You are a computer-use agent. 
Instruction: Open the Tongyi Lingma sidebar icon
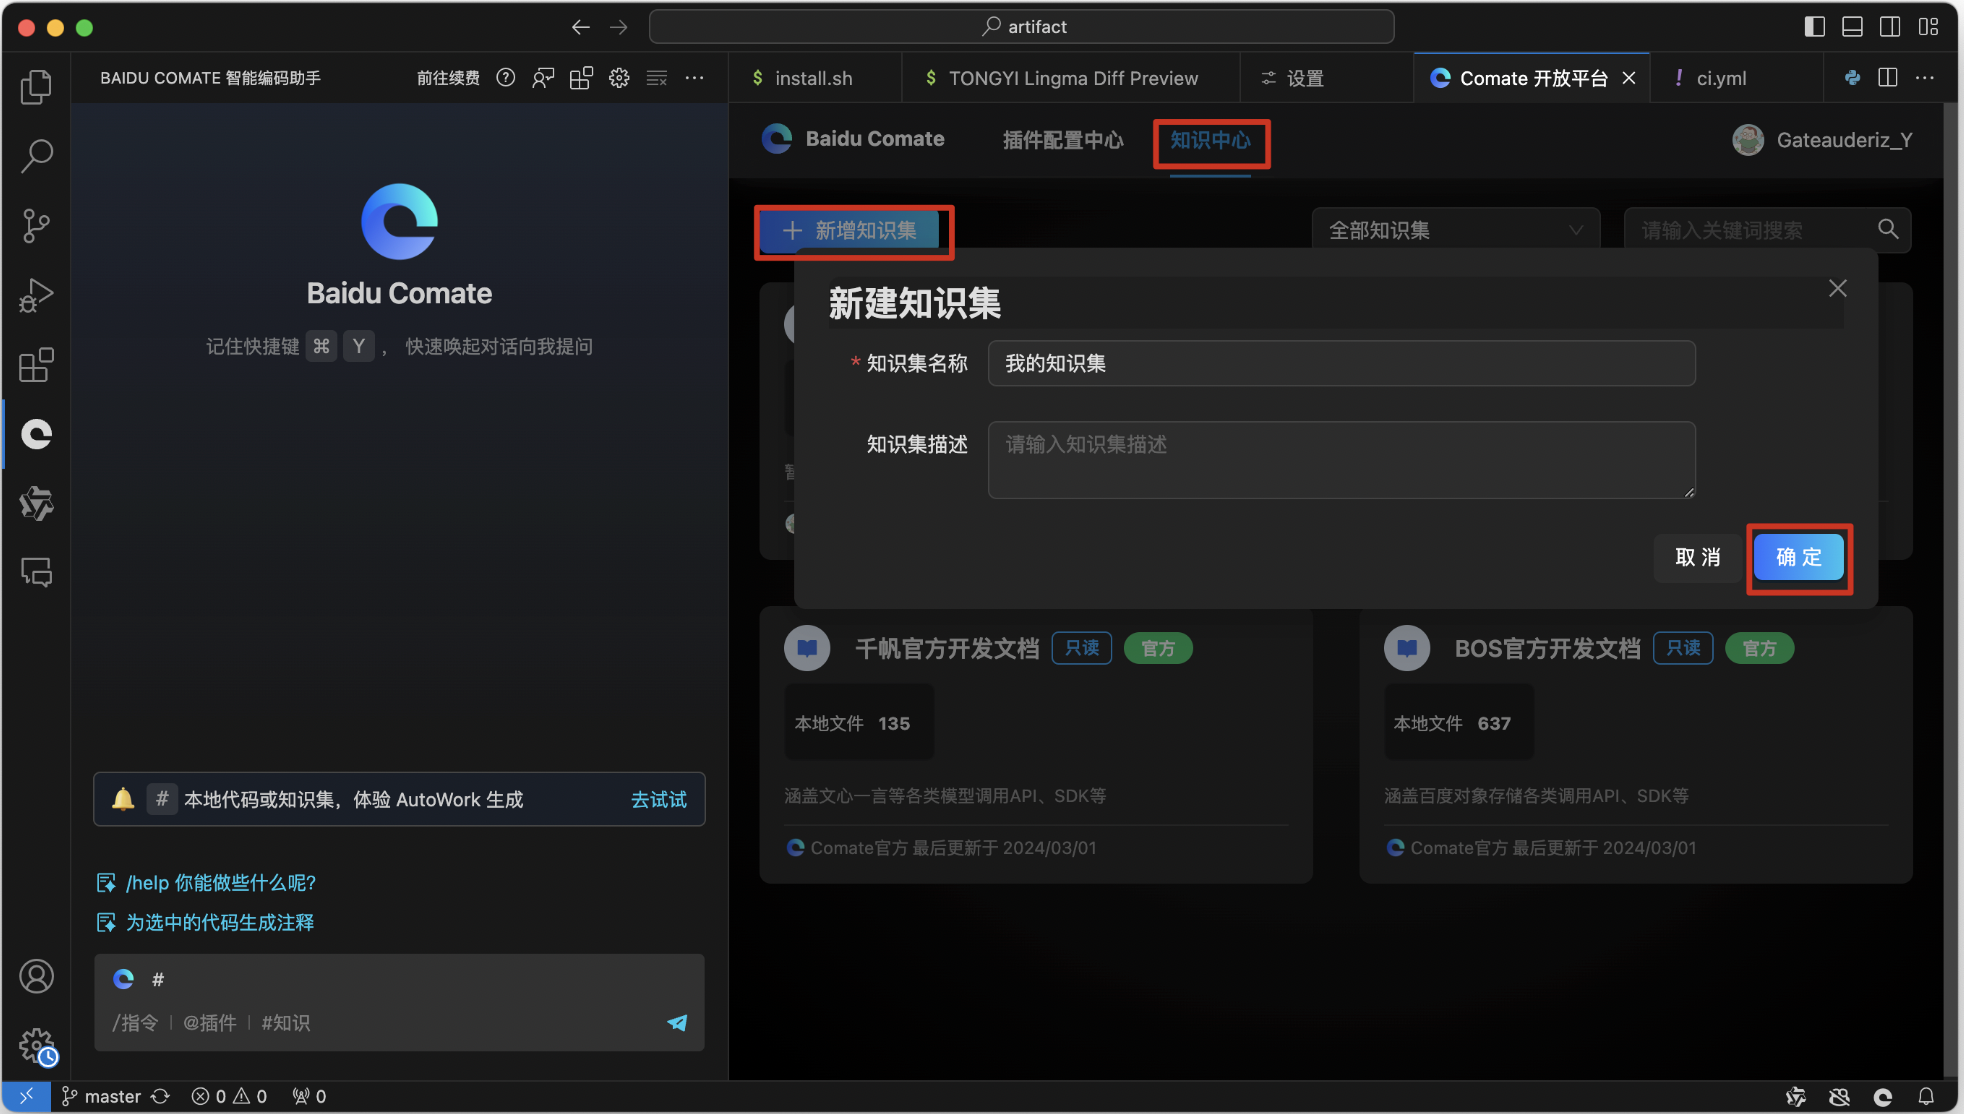click(x=36, y=503)
